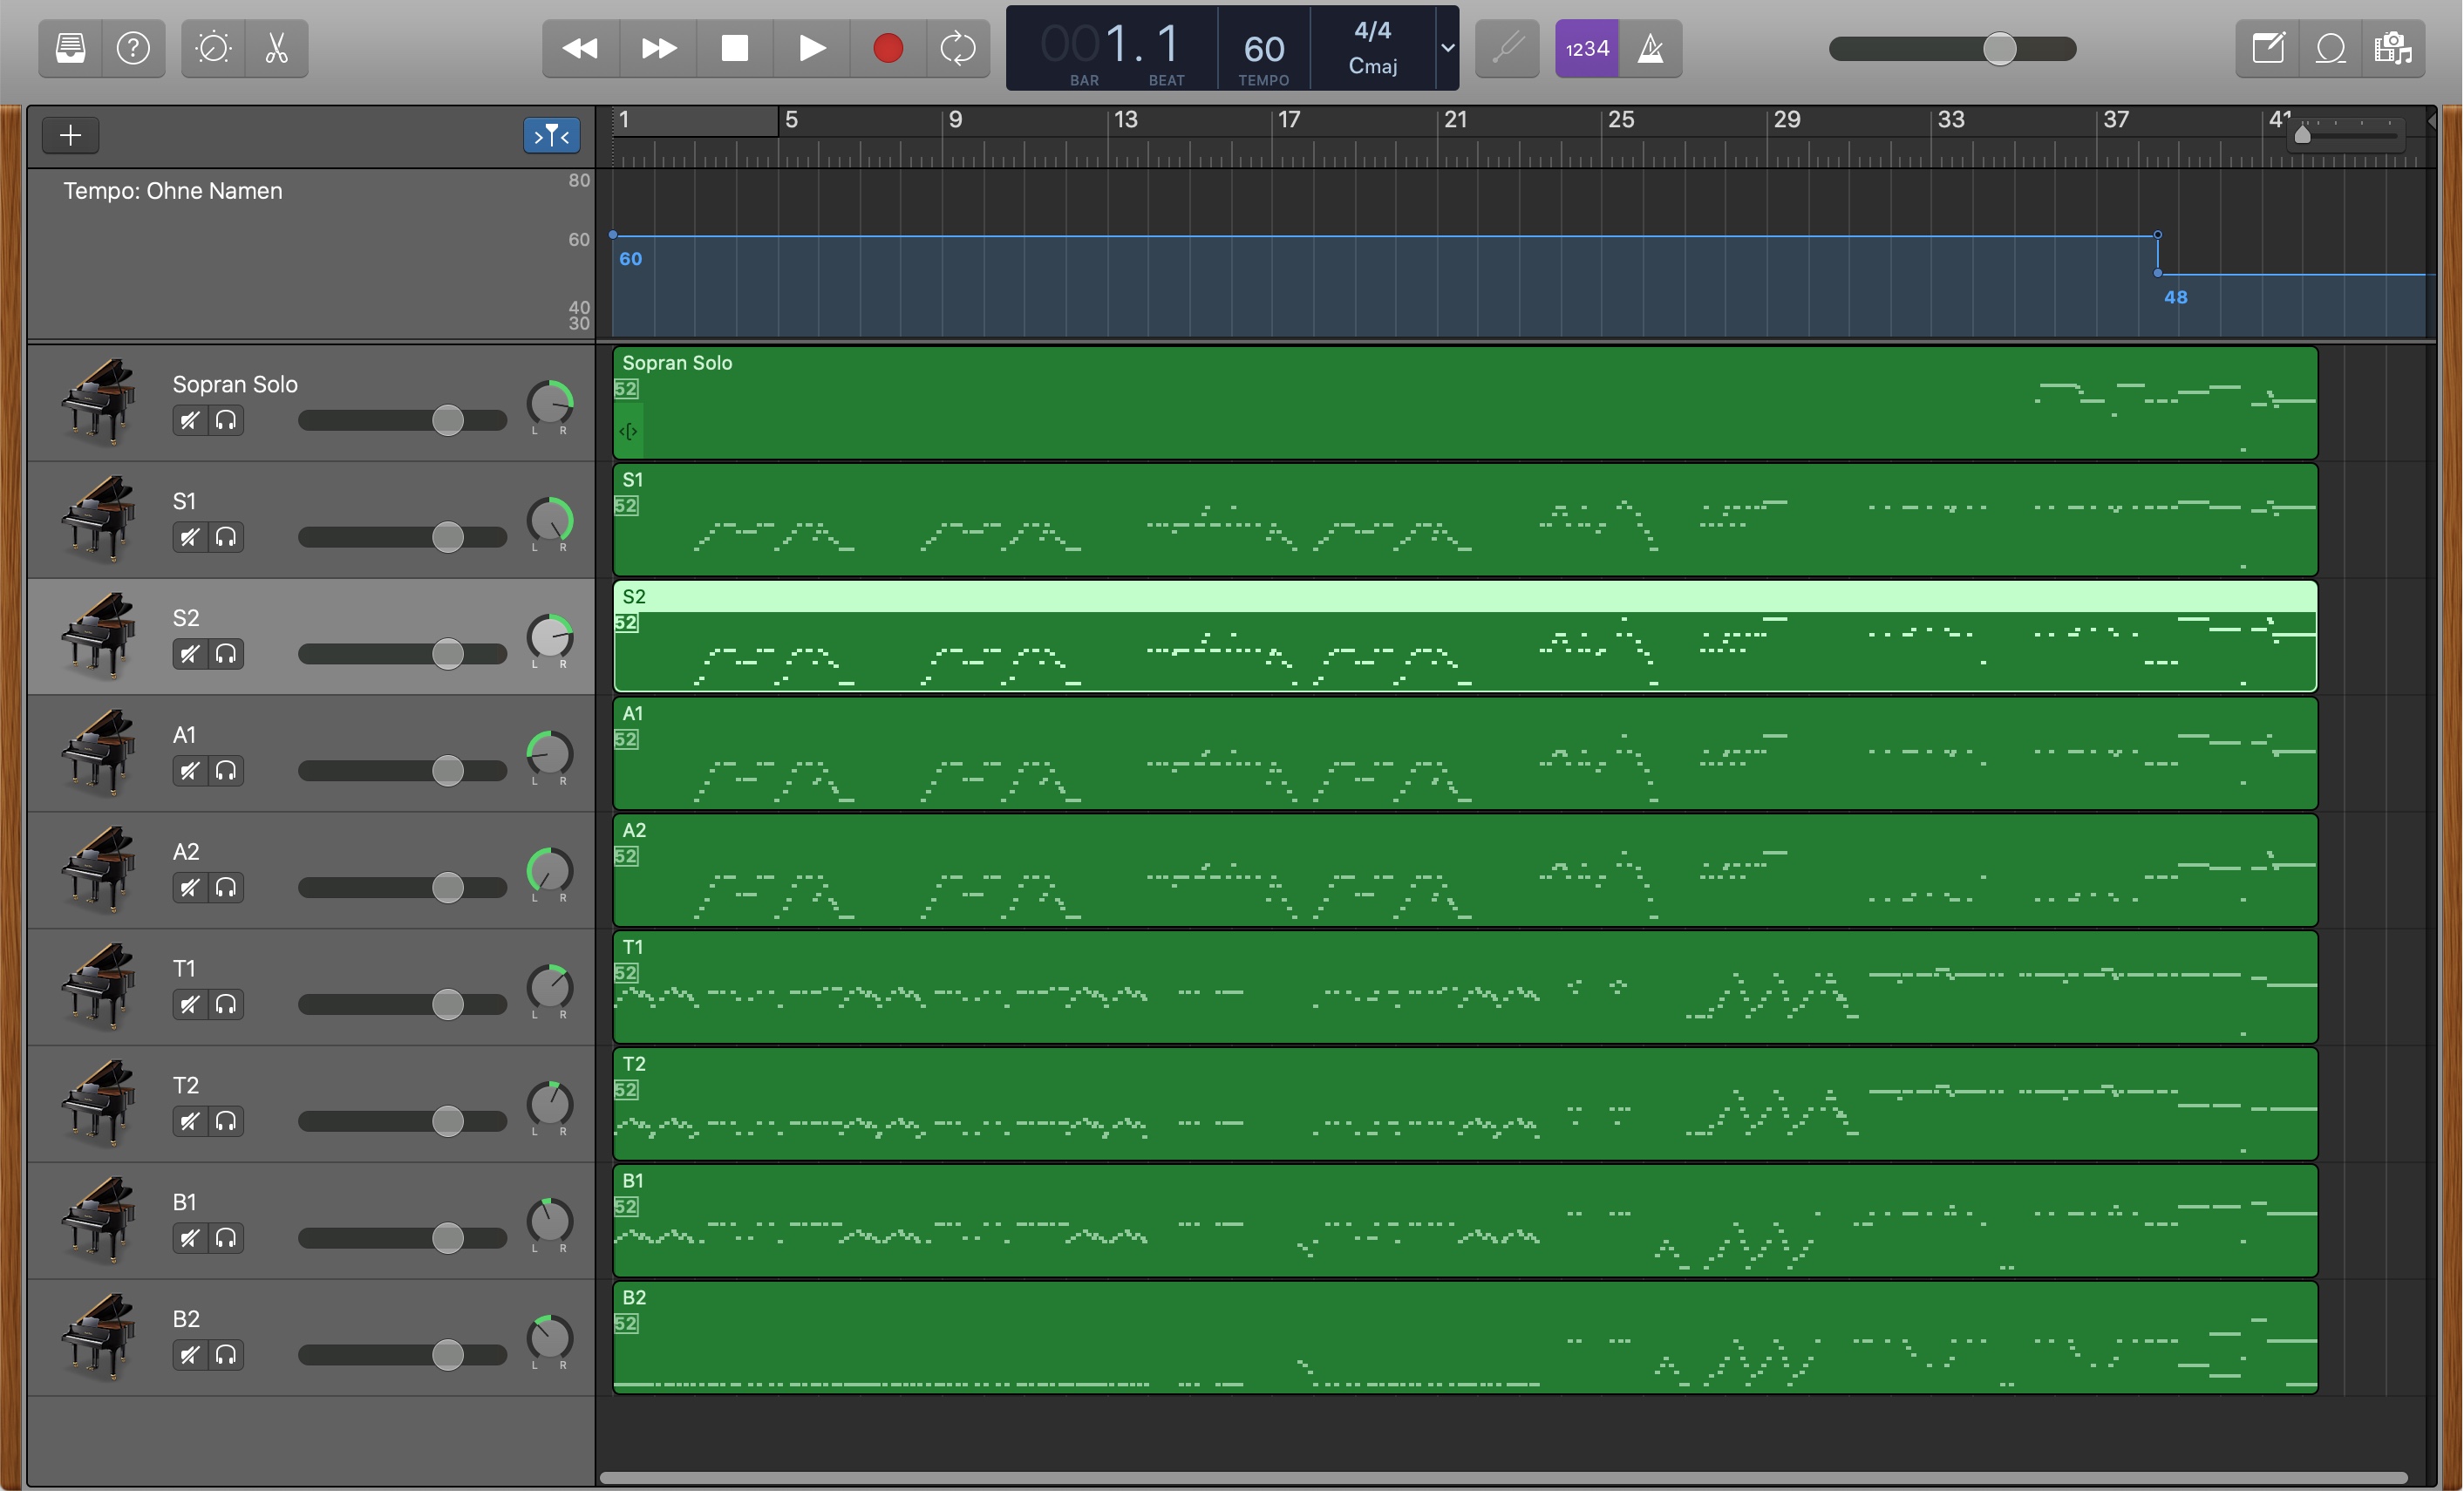Image resolution: width=2464 pixels, height=1491 pixels.
Task: Open the Library panel icon
Action: (x=70, y=48)
